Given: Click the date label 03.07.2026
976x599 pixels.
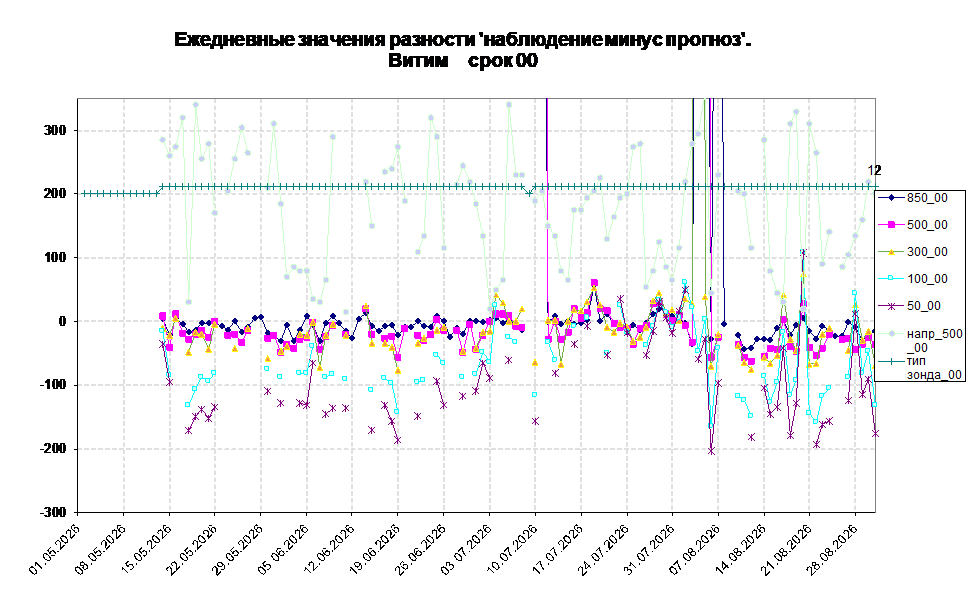Looking at the screenshot, I should point(467,549).
